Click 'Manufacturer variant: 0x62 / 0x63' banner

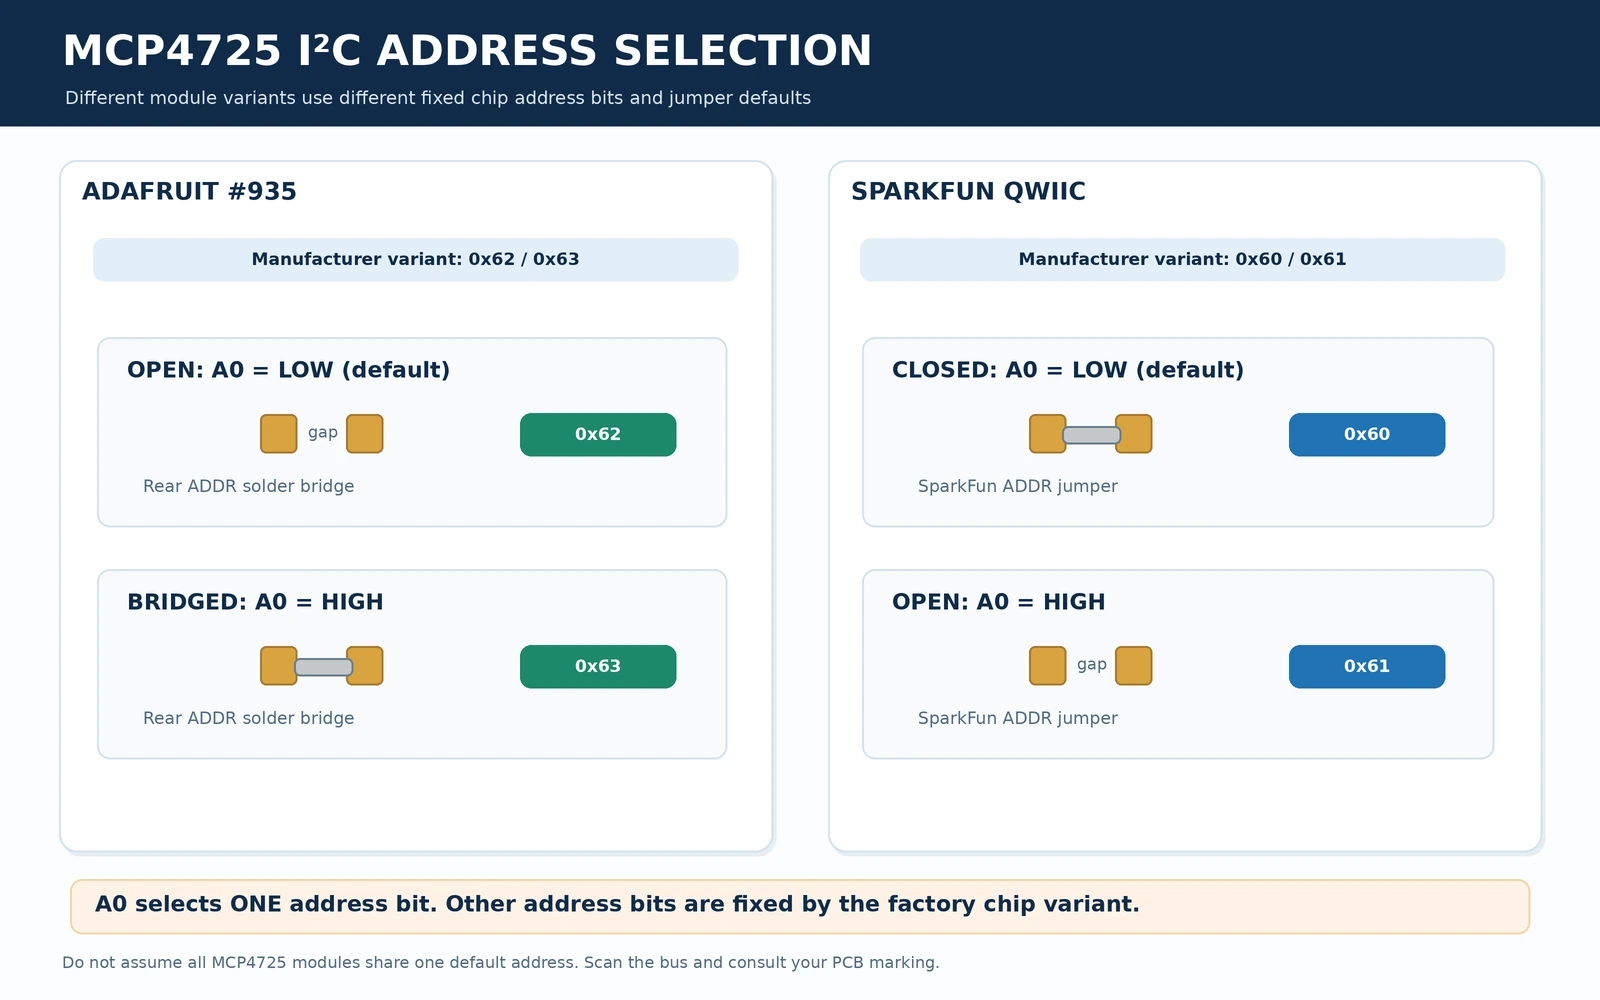coord(416,259)
